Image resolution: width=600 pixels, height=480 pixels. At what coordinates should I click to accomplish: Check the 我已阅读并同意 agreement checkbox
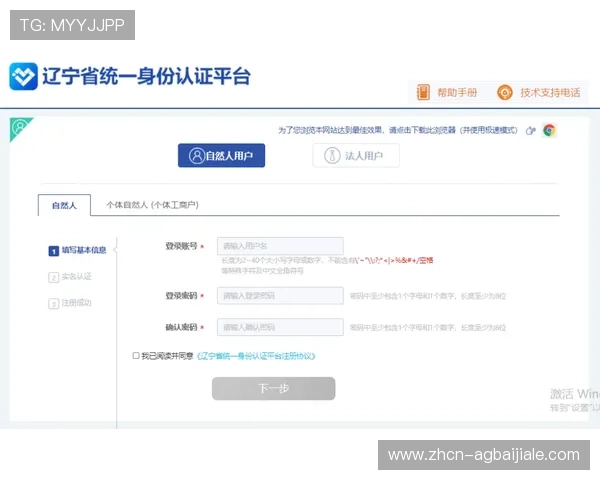136,356
